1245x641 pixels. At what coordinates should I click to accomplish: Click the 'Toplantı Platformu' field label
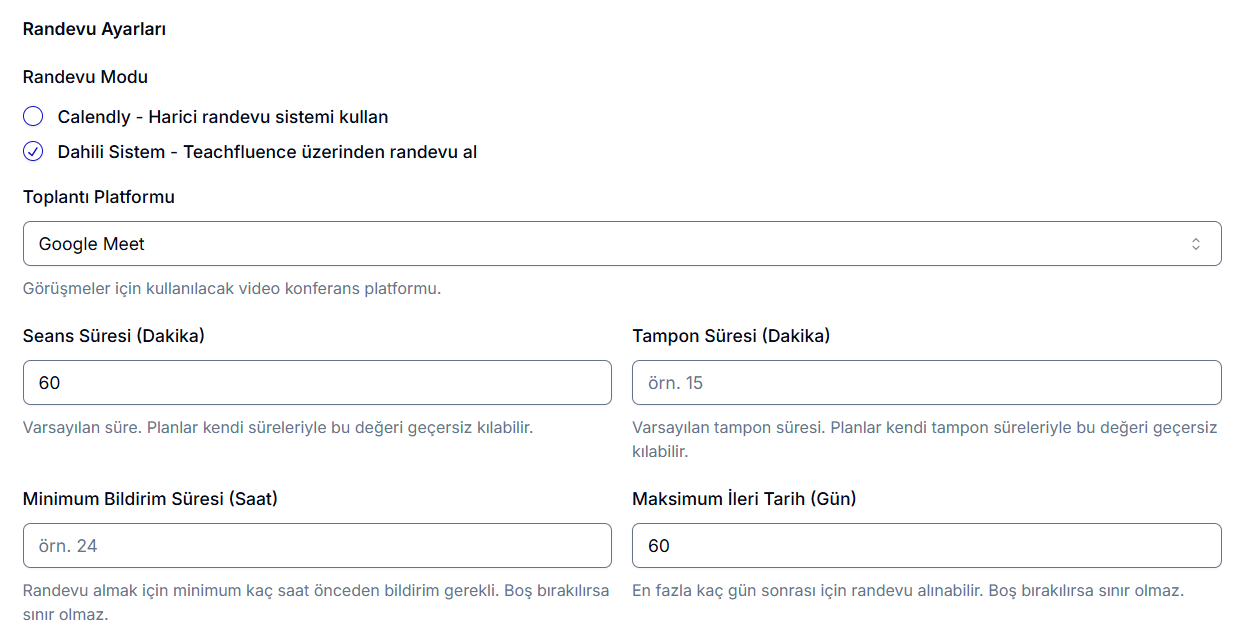click(x=99, y=197)
